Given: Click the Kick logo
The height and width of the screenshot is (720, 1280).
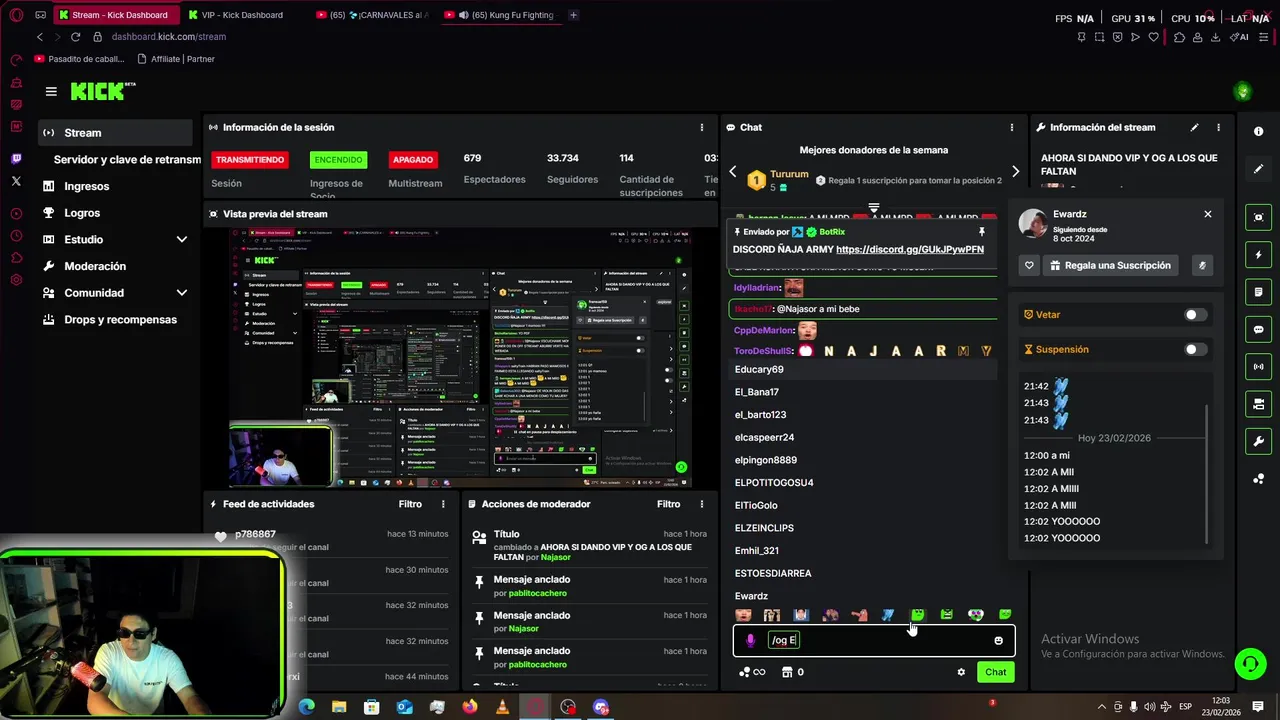Looking at the screenshot, I should click(x=100, y=91).
